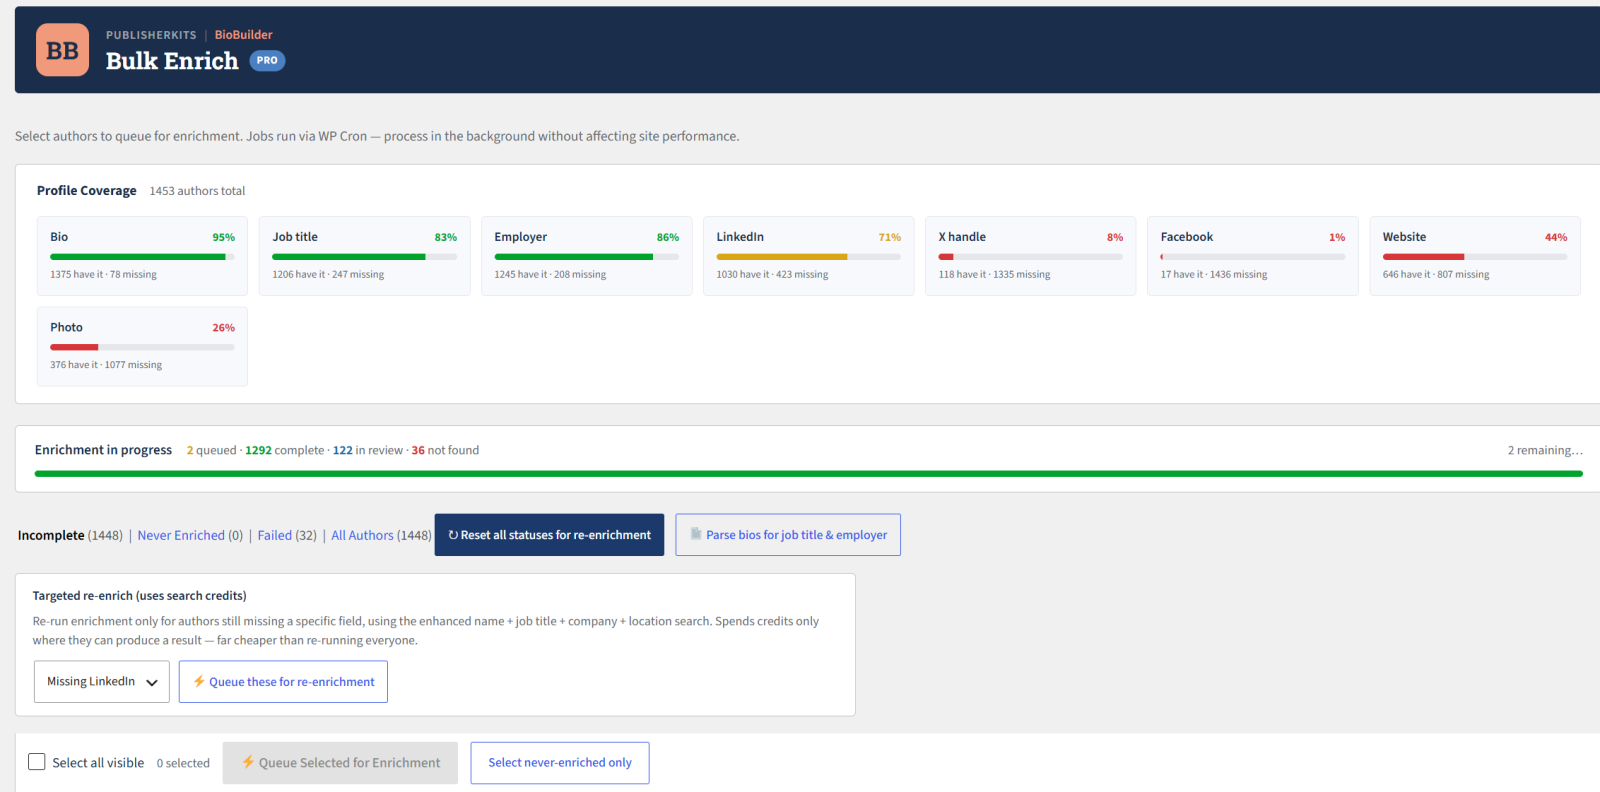1600x792 pixels.
Task: Click the PUBLISHERKITS header label
Action: [151, 35]
